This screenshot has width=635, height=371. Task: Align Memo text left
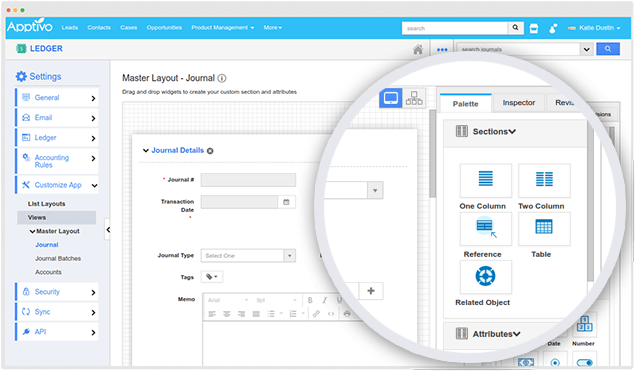[x=212, y=314]
